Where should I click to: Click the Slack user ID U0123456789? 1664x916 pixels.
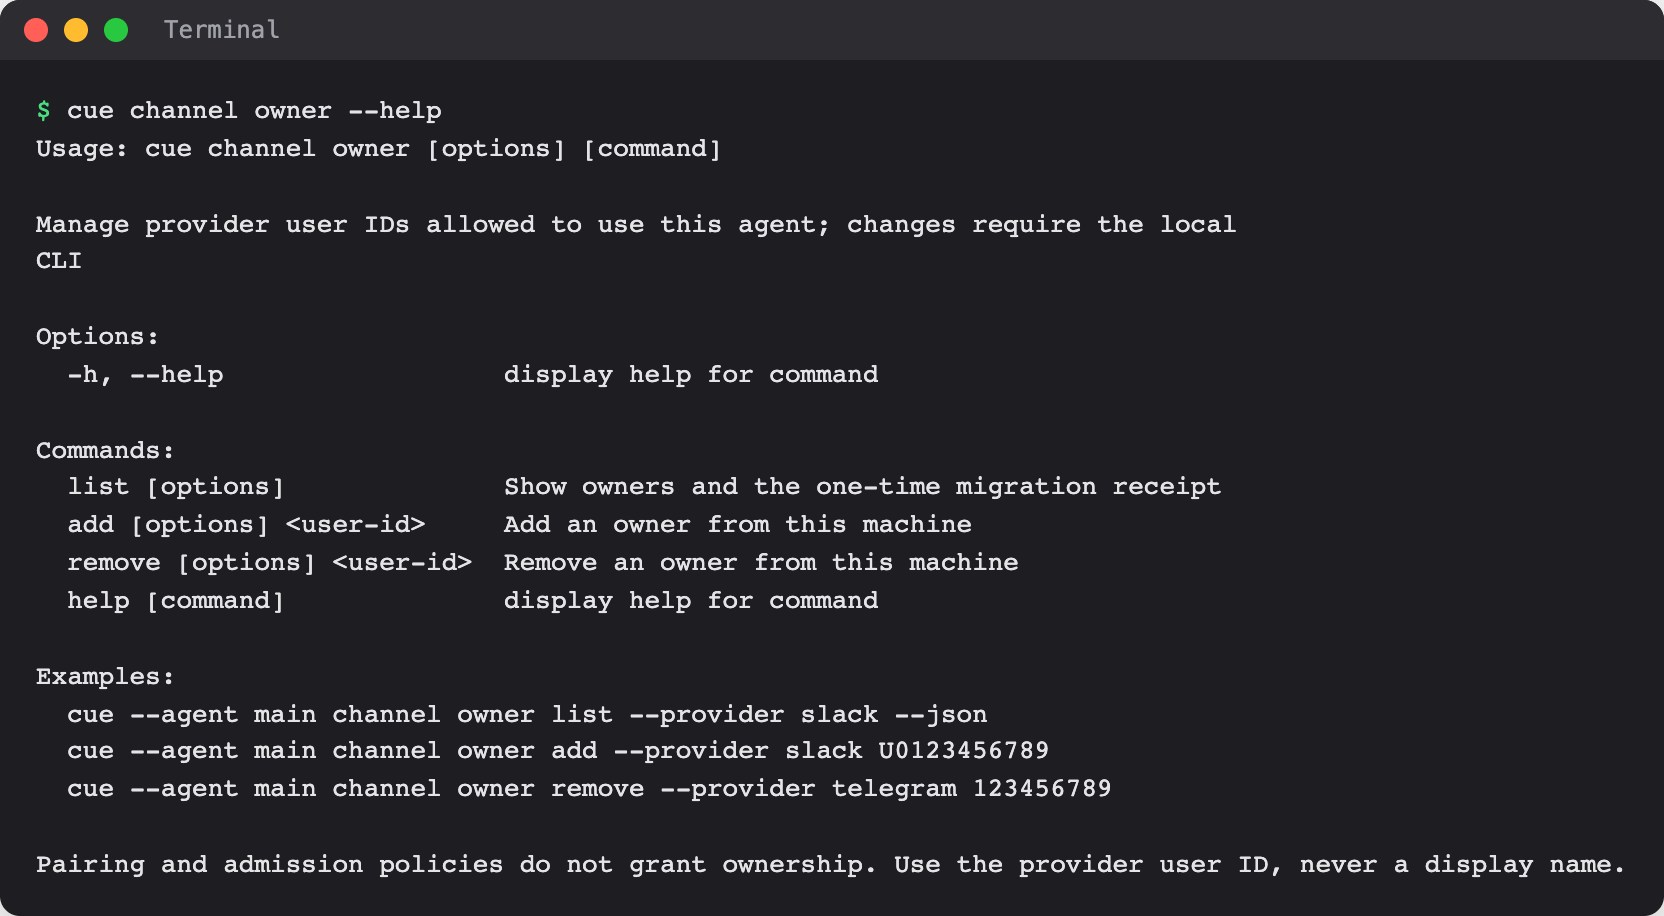coord(964,751)
